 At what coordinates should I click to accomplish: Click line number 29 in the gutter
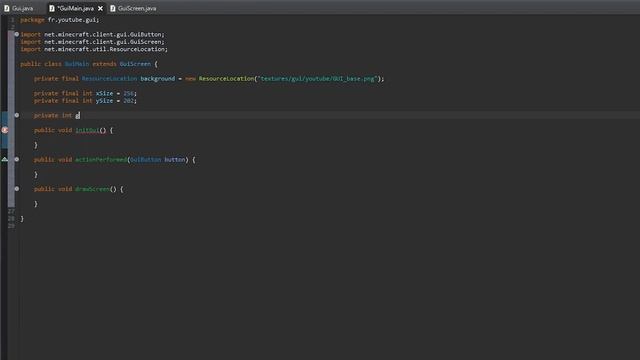(x=11, y=226)
